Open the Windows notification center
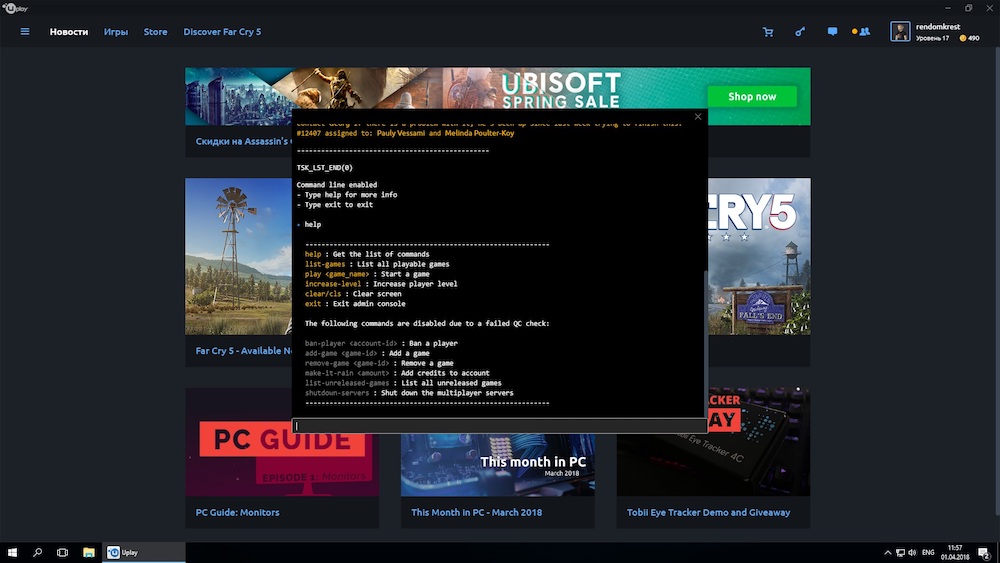The image size is (1000, 563). [985, 553]
